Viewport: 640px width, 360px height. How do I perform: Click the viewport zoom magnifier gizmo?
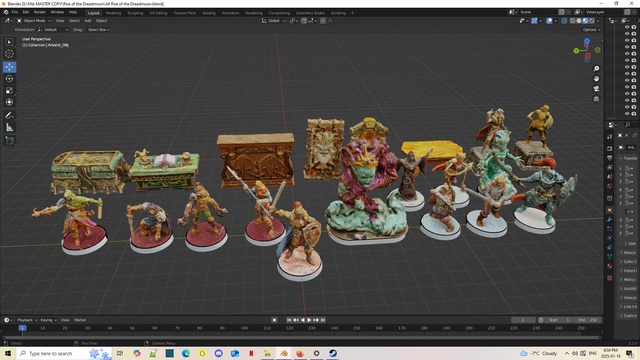coord(596,68)
